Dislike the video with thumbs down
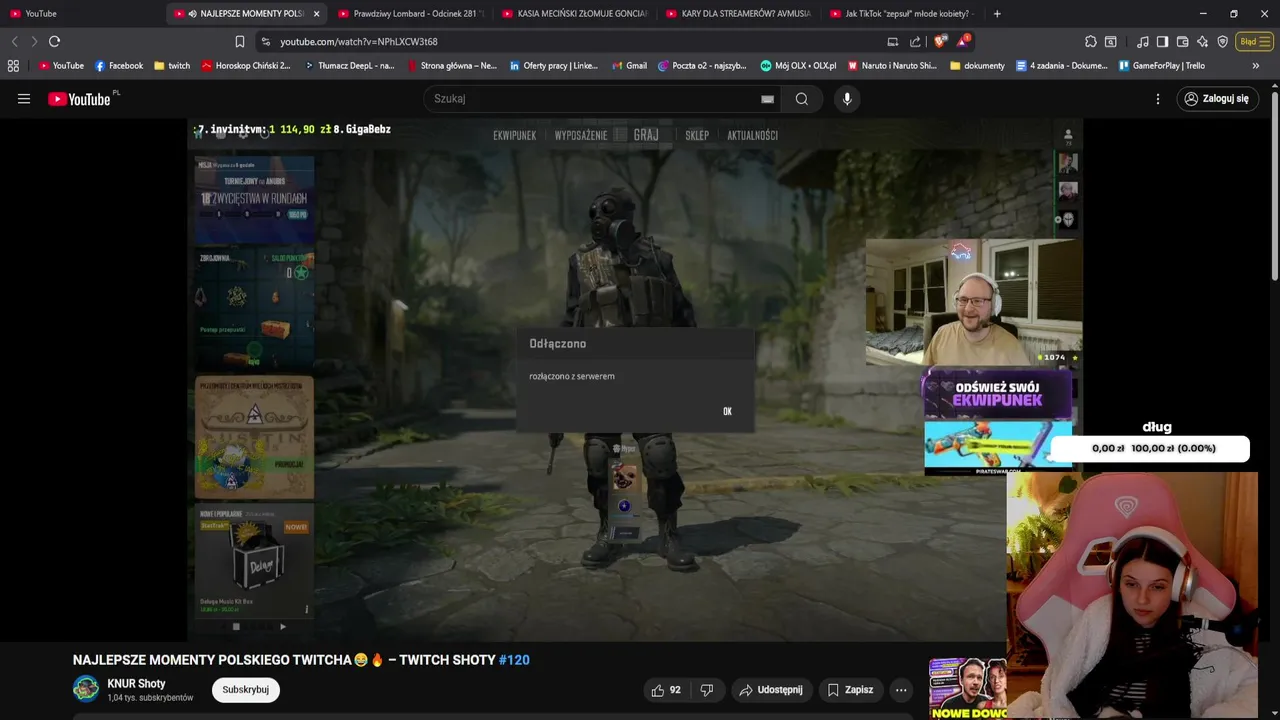Image resolution: width=1280 pixels, height=720 pixels. pyautogui.click(x=707, y=690)
